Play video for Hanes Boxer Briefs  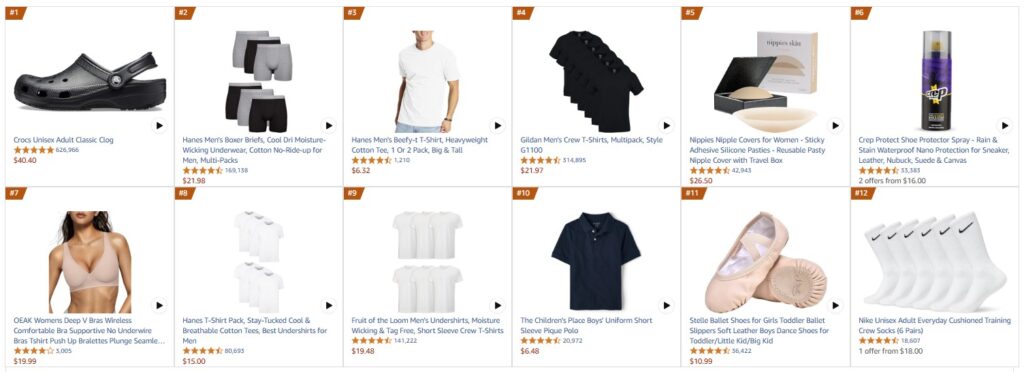point(328,125)
